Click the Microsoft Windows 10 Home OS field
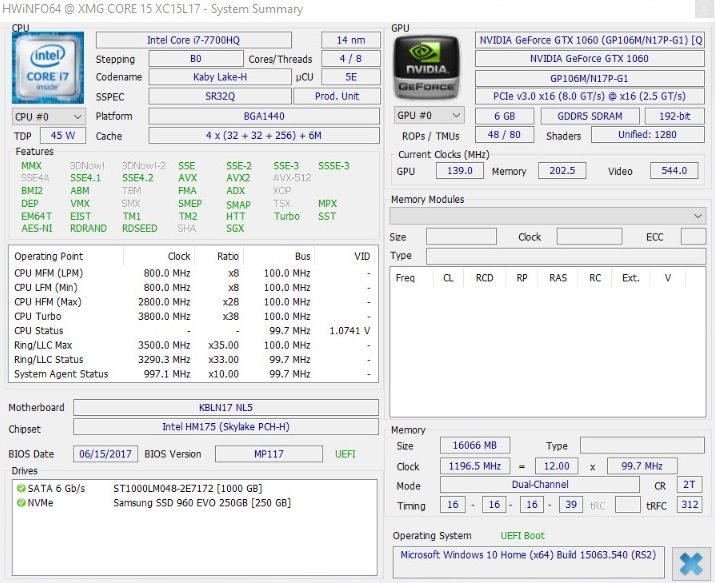The height and width of the screenshot is (583, 715). tap(528, 562)
